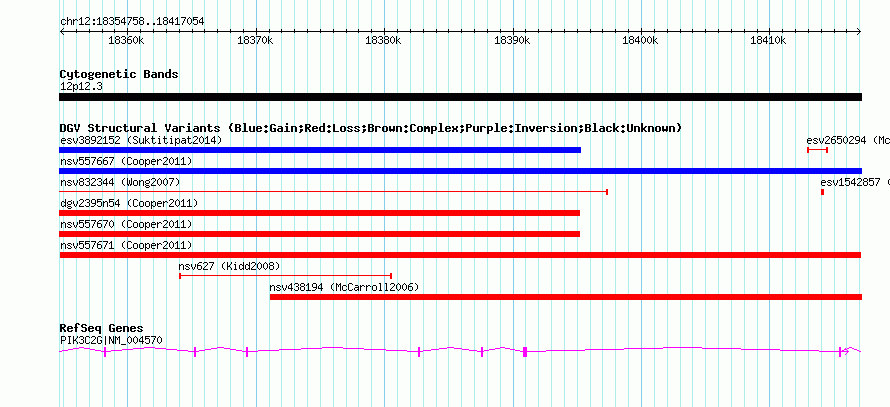Image resolution: width=890 pixels, height=407 pixels.
Task: Select the nsv557671 red loss bar
Action: pos(460,255)
